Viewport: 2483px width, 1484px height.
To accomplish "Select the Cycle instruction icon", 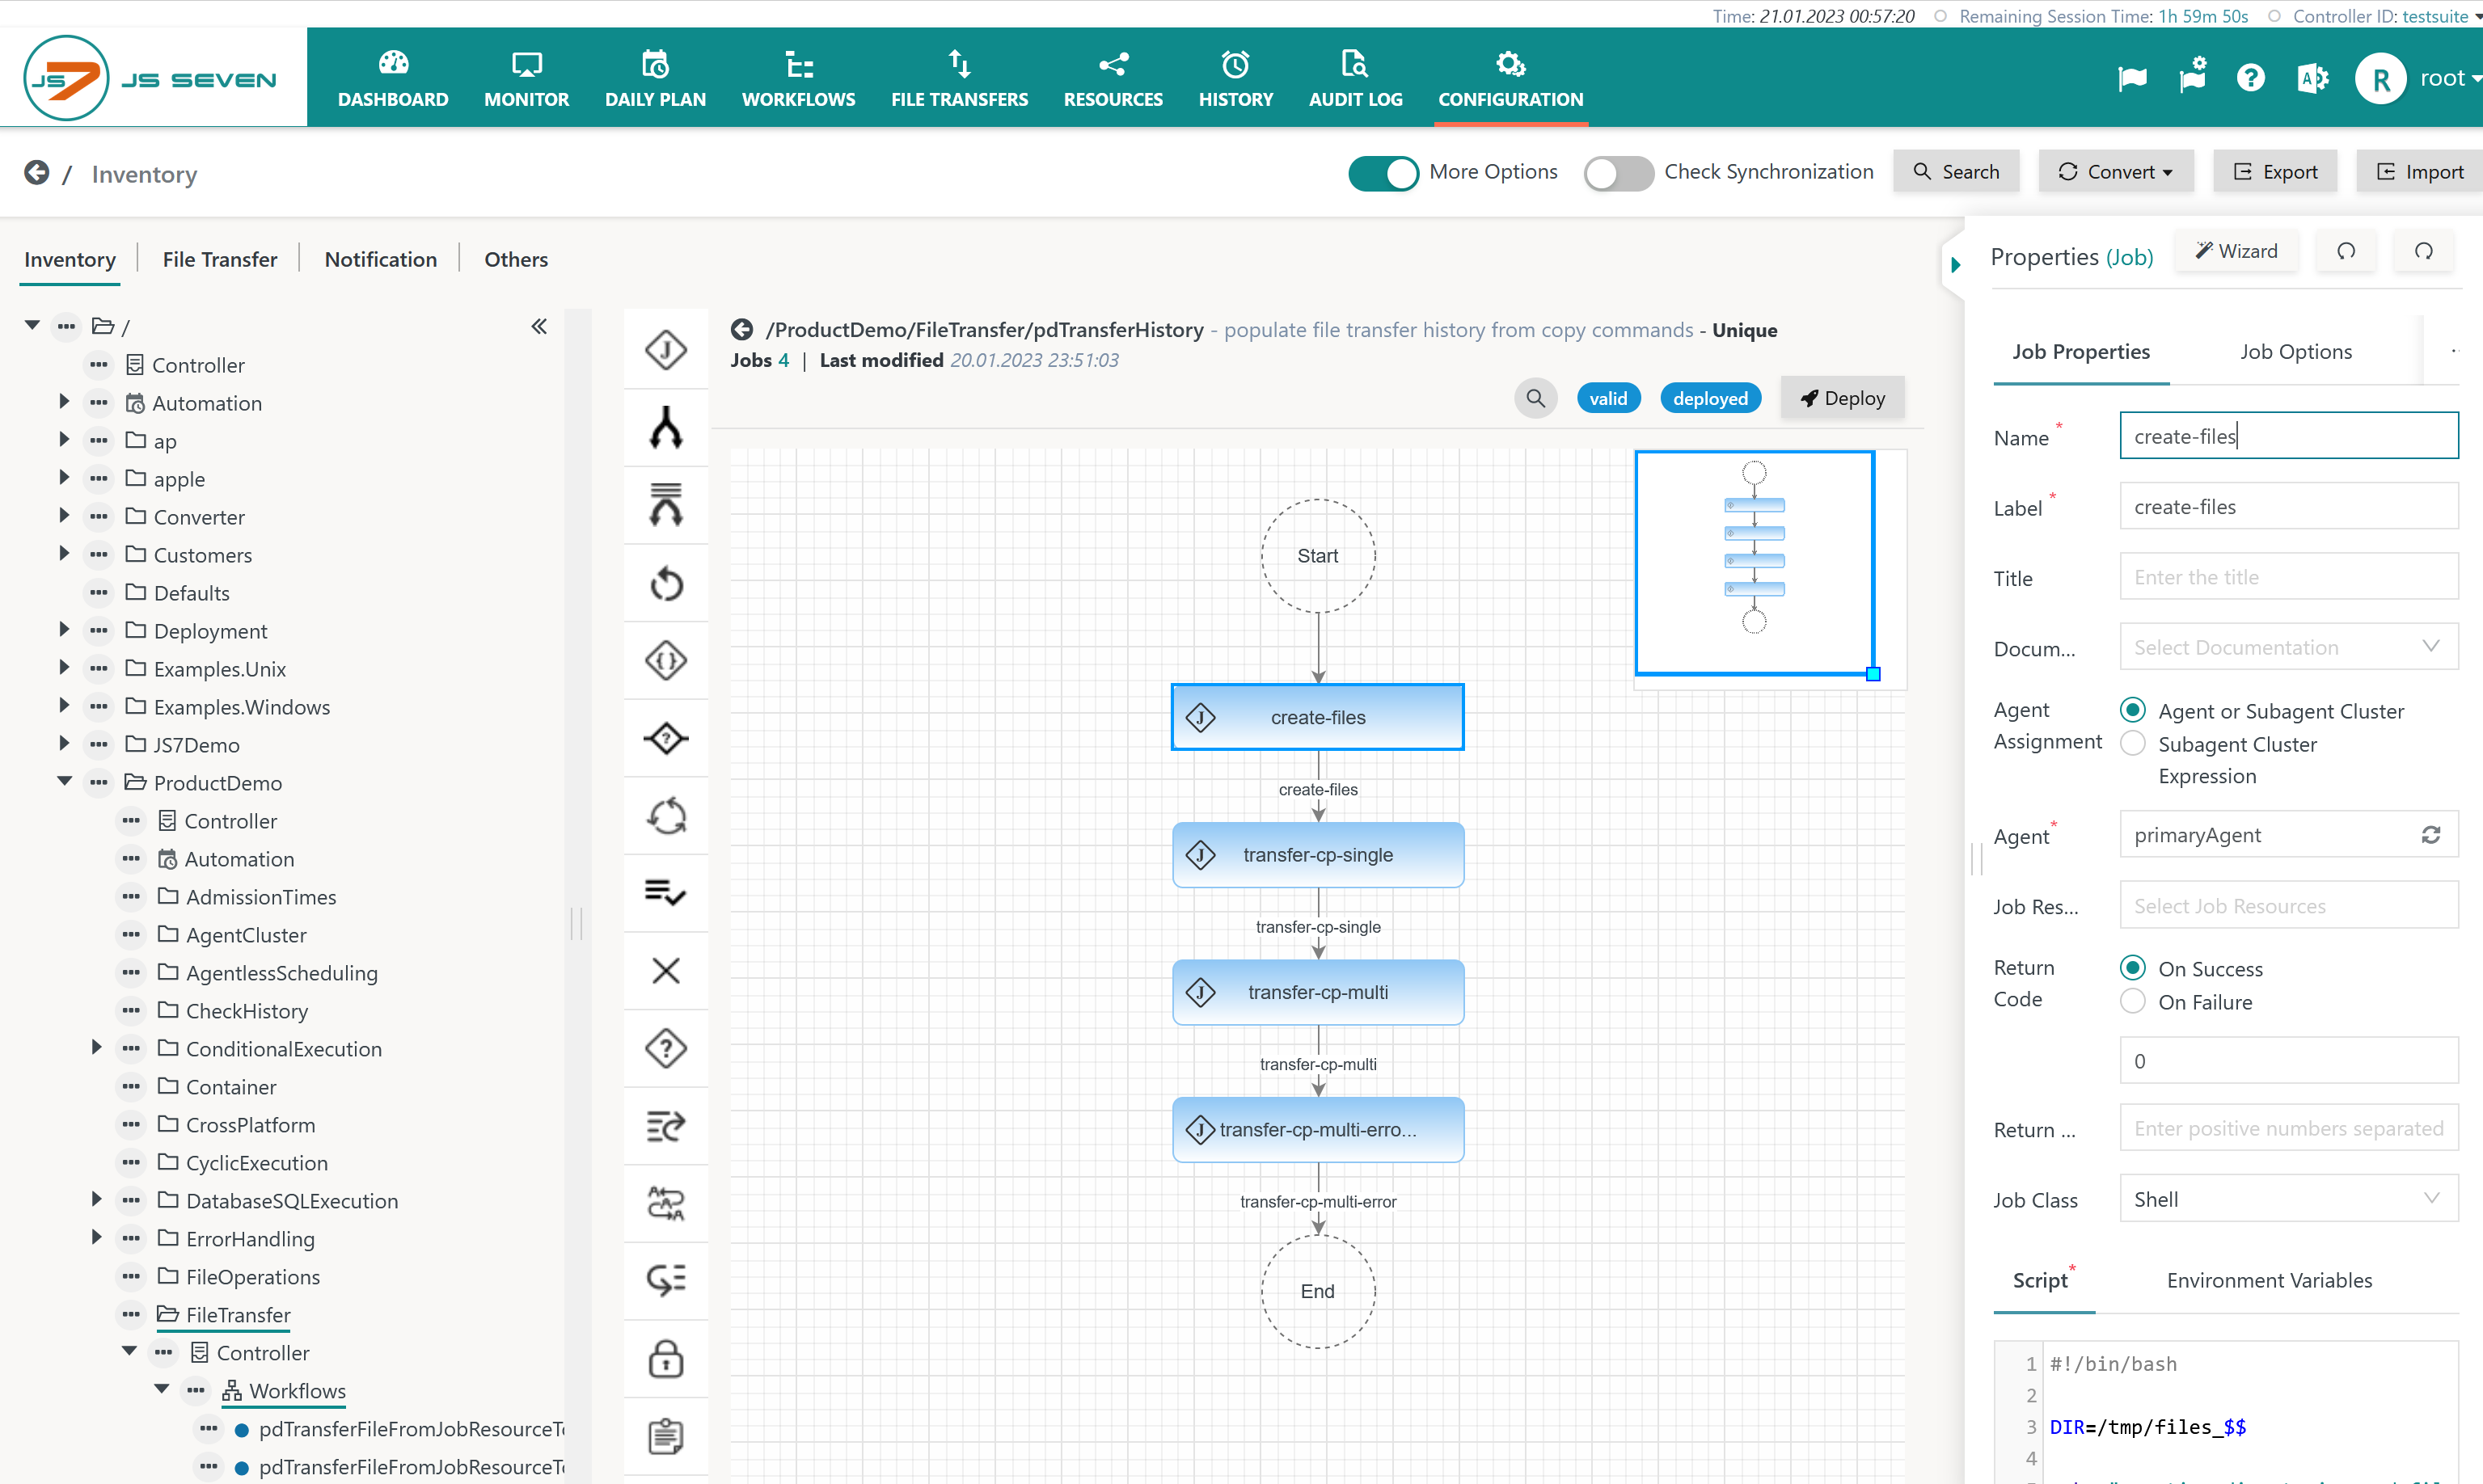I will tap(665, 816).
